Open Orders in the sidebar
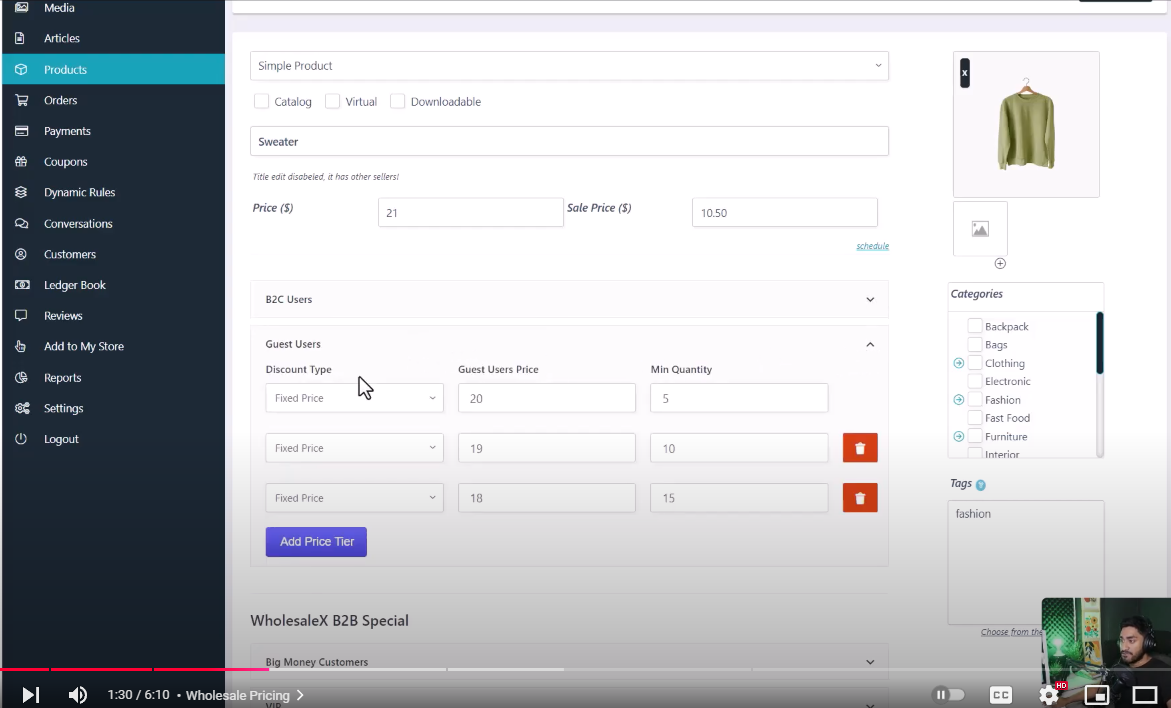 (x=60, y=100)
